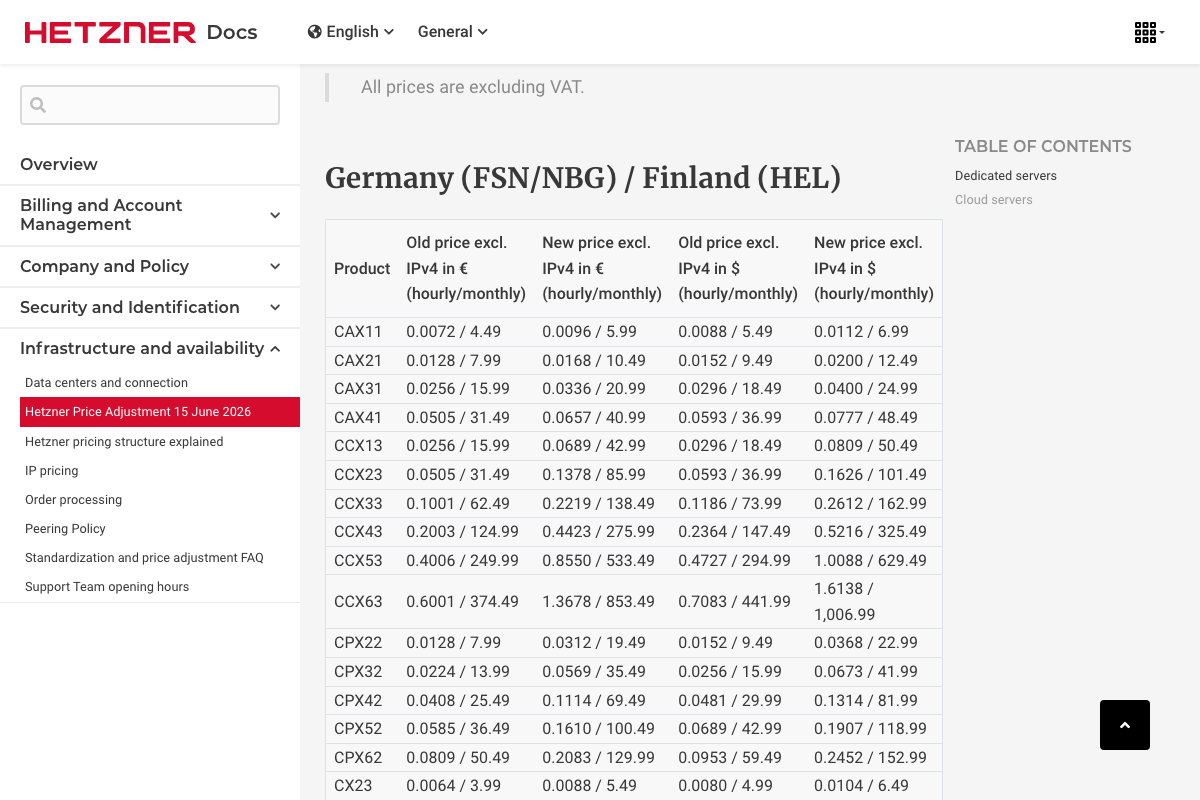Click the CPX42 product cell
The width and height of the screenshot is (1200, 800).
(362, 700)
